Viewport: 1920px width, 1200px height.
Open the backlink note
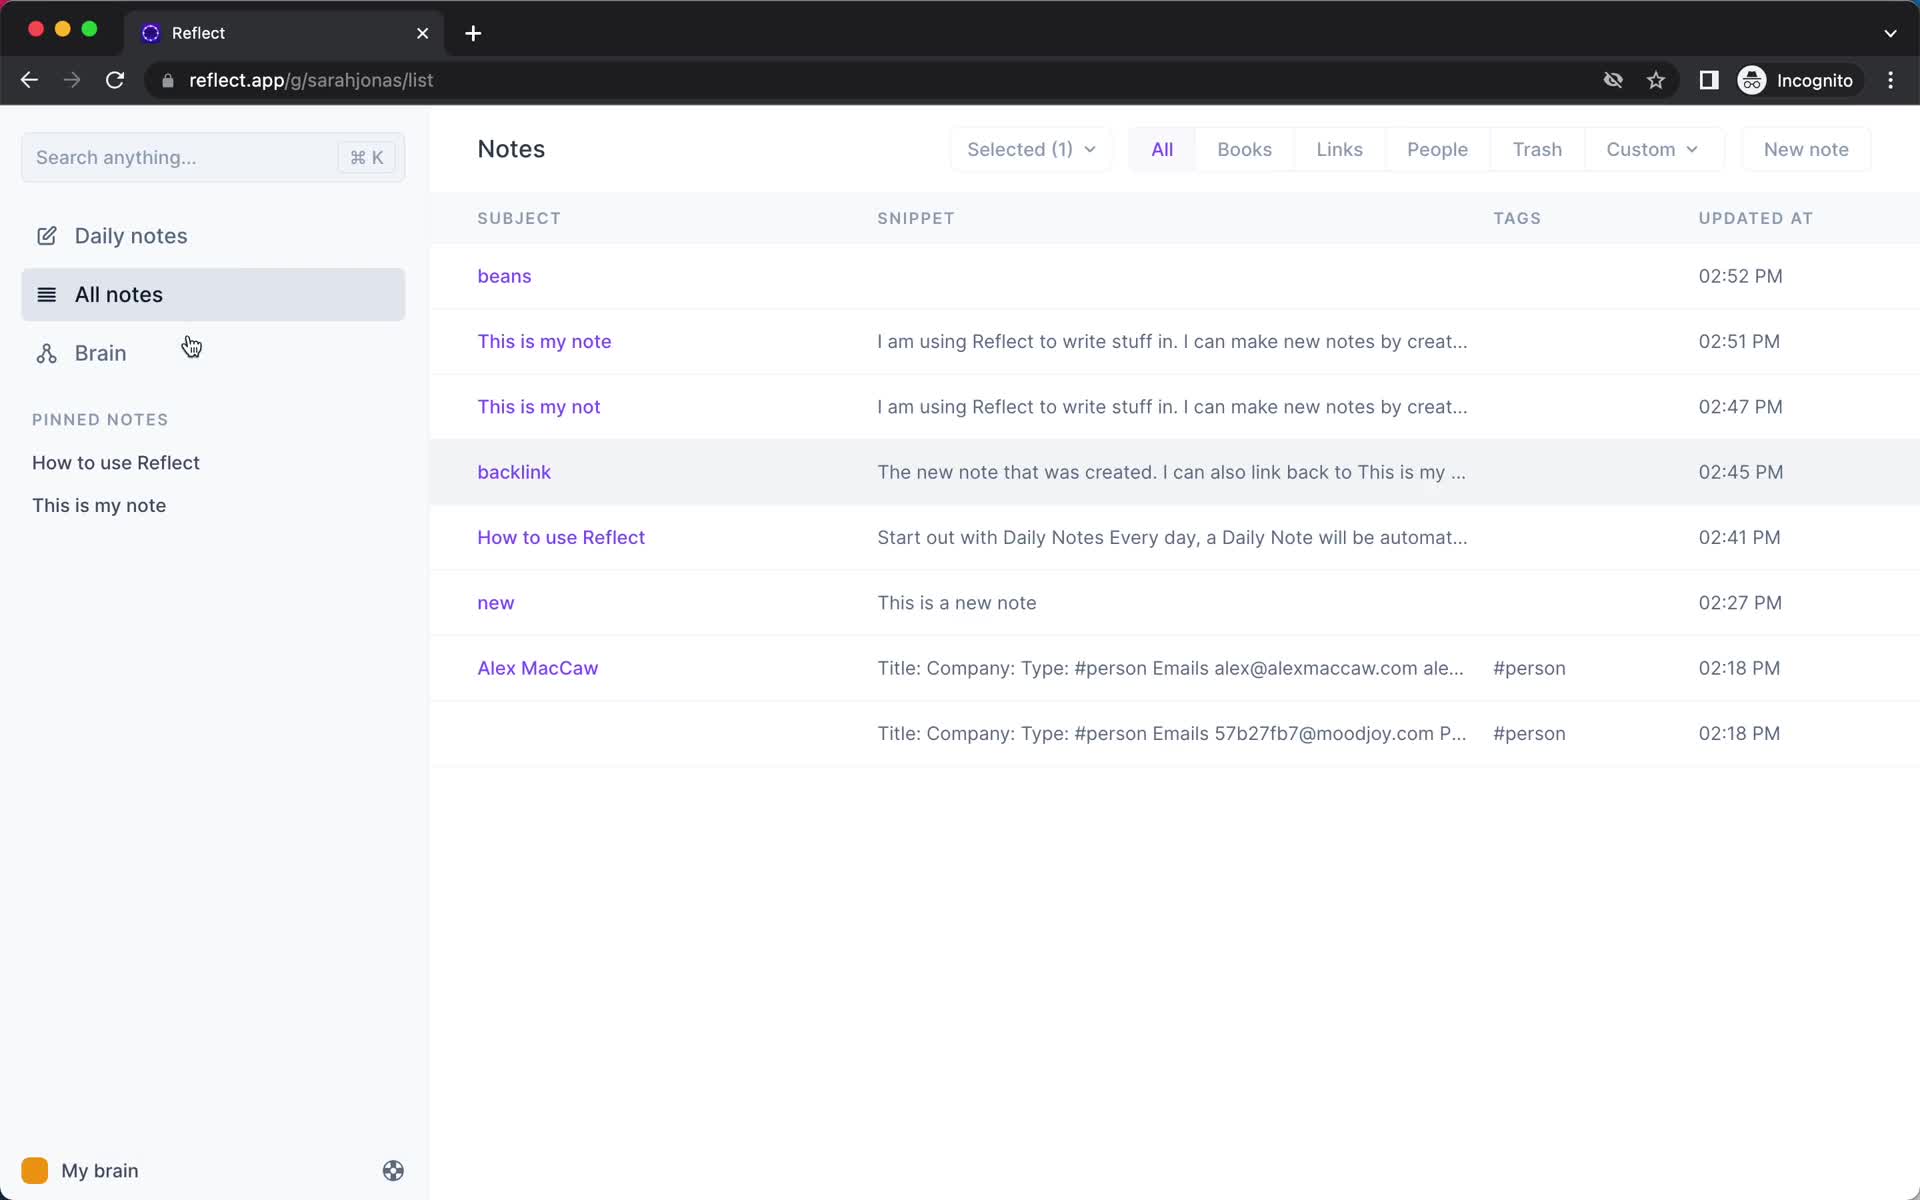pyautogui.click(x=514, y=472)
